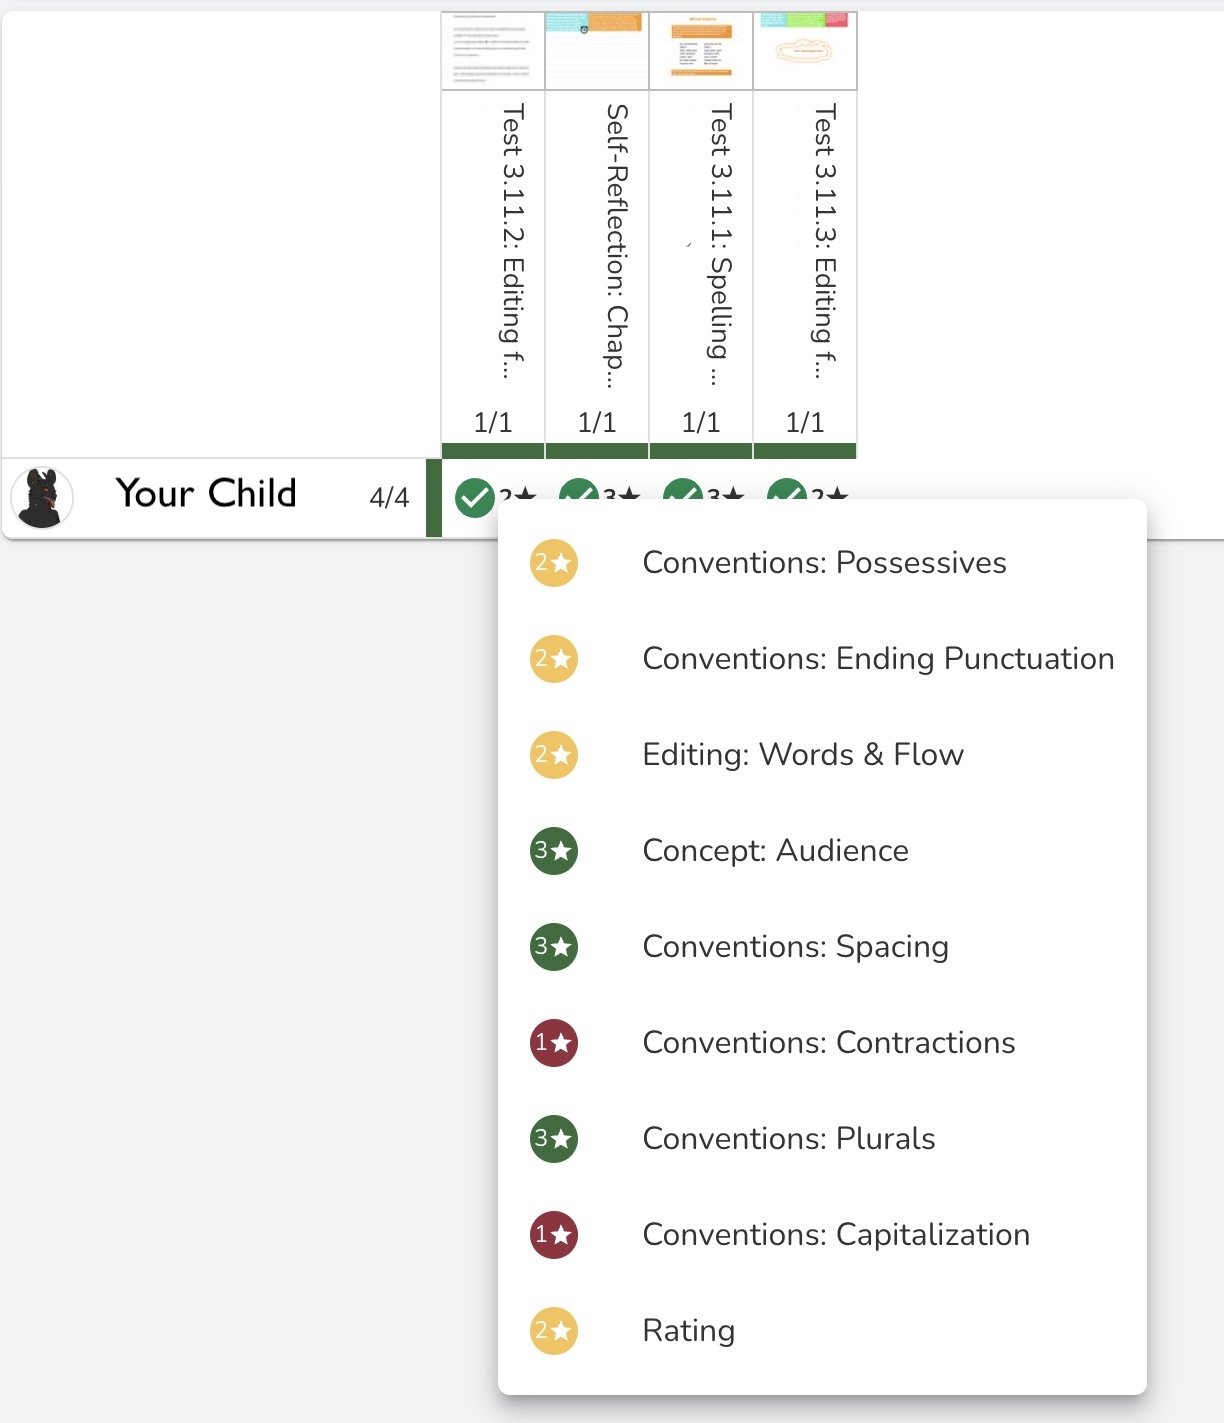The height and width of the screenshot is (1423, 1224).
Task: Open Test 3.11.3: Editing column header
Action: pyautogui.click(x=825, y=241)
